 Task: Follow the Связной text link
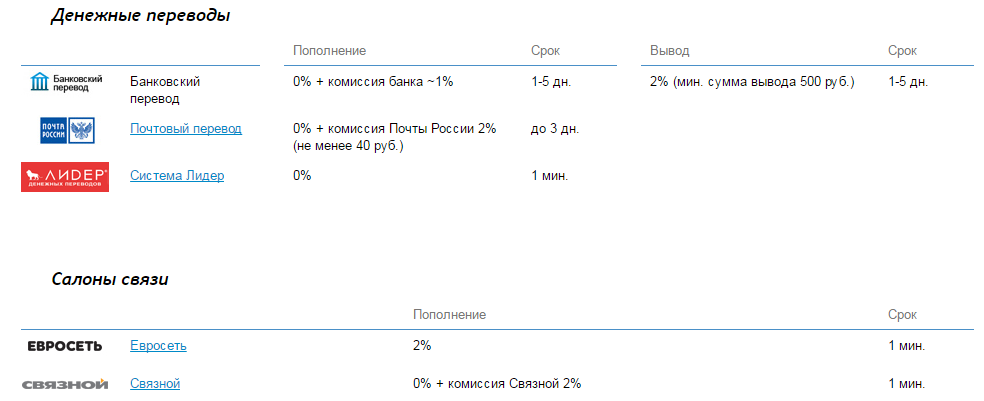click(155, 384)
